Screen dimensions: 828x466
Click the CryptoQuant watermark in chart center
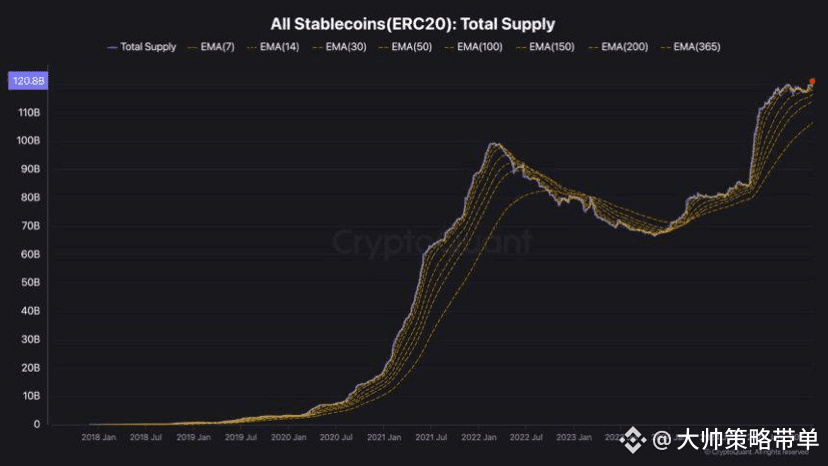pyautogui.click(x=431, y=243)
